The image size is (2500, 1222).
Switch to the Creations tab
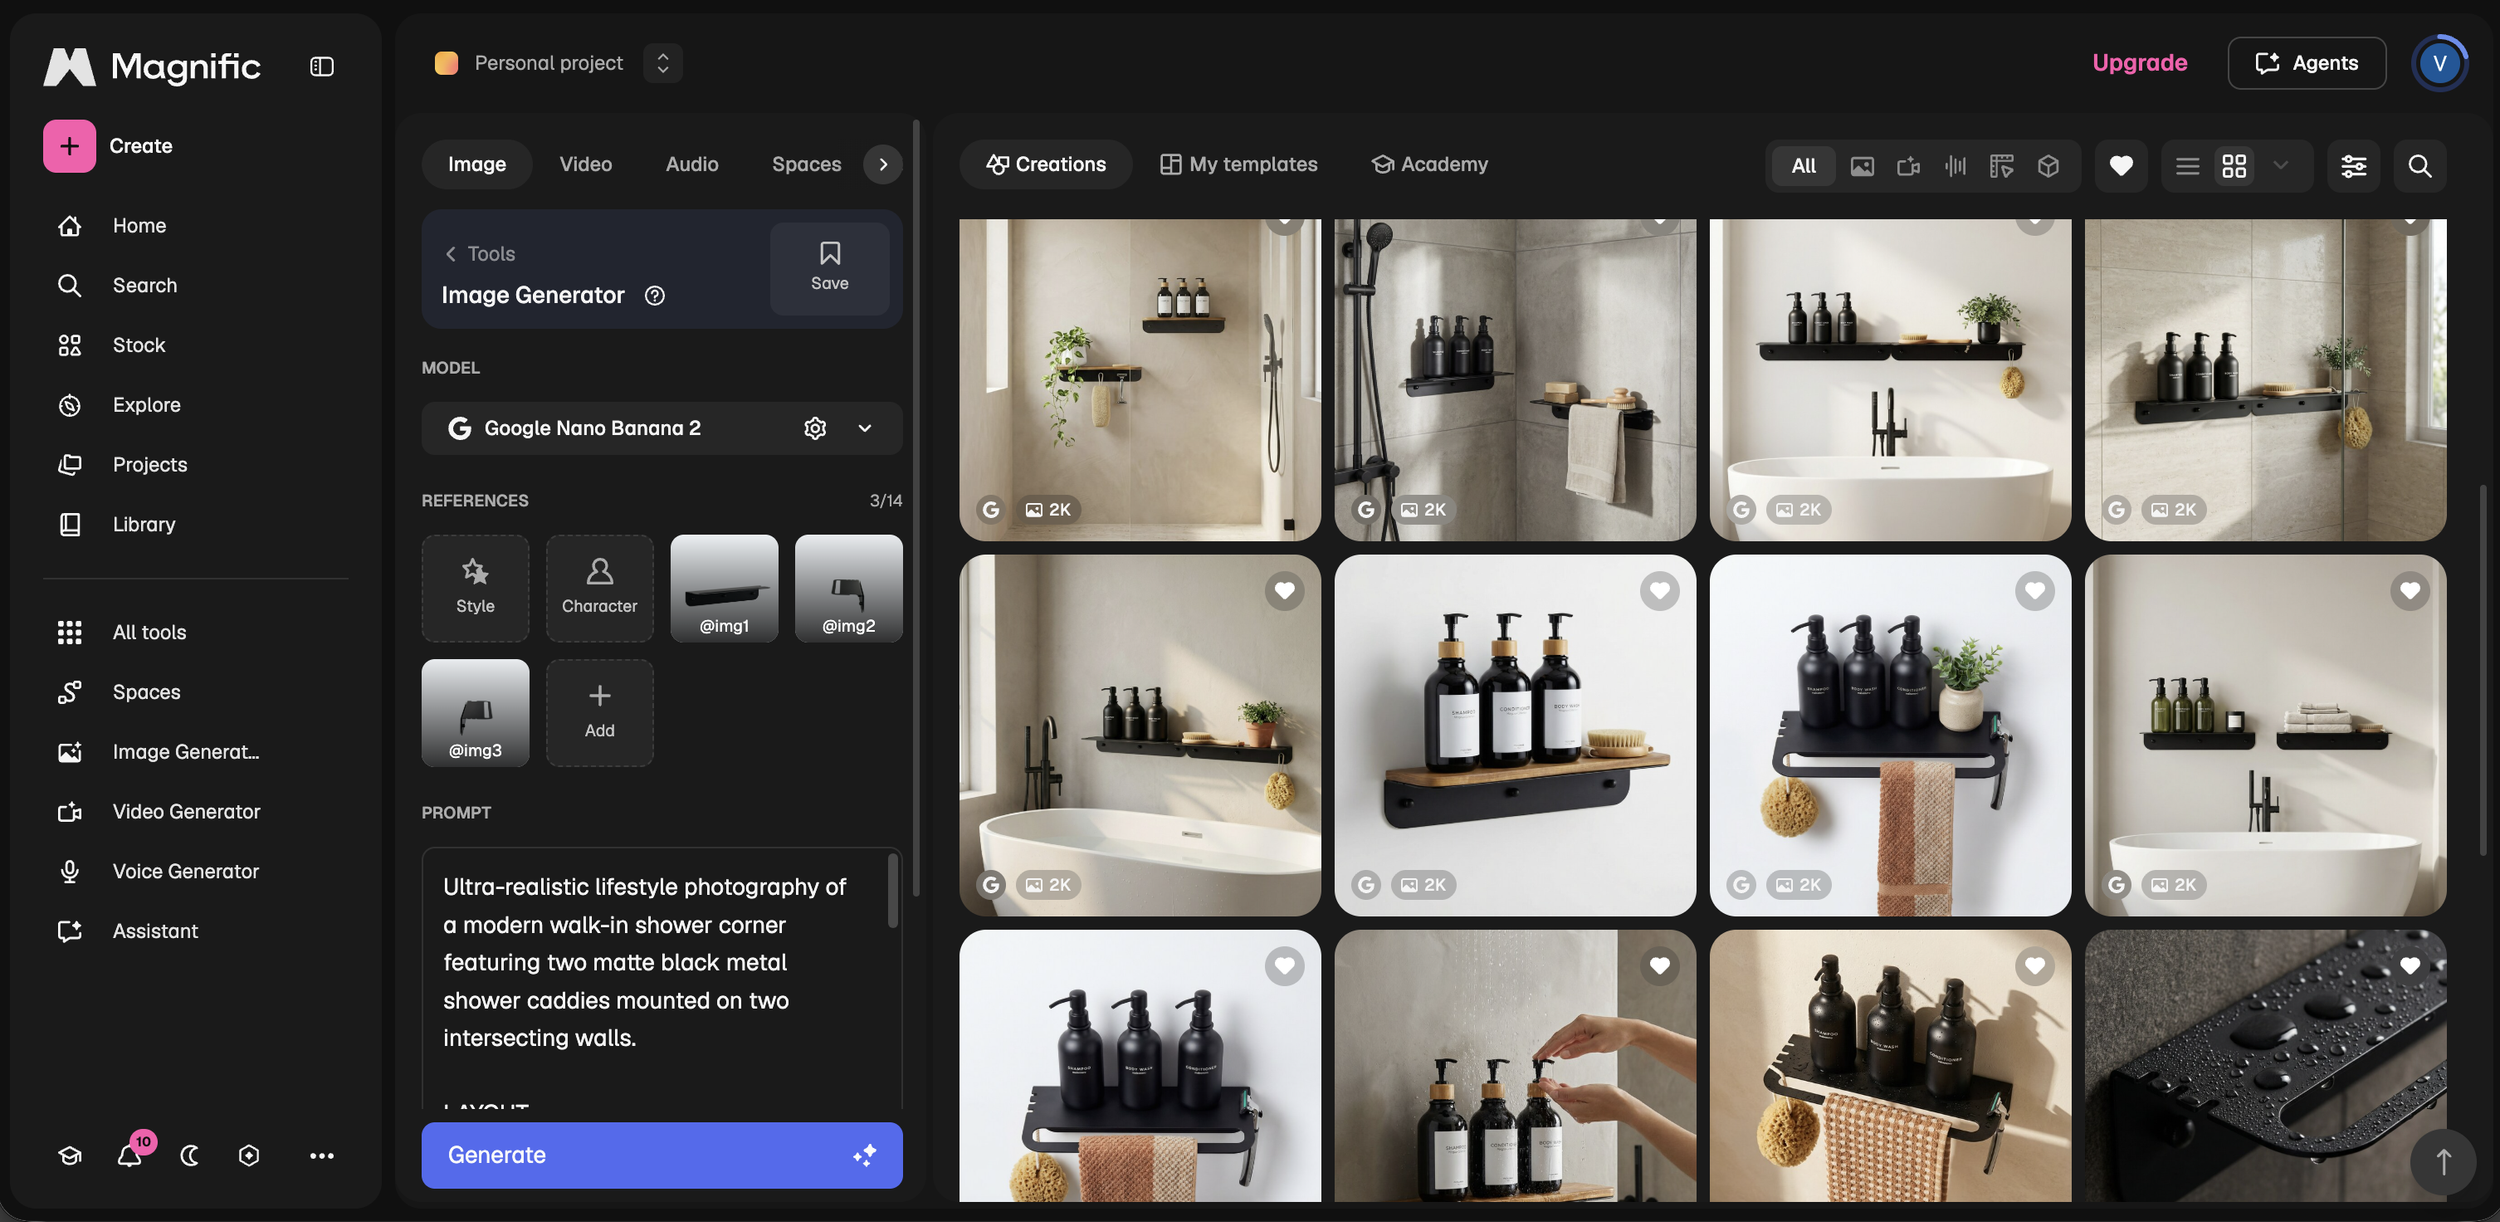[x=1046, y=165]
